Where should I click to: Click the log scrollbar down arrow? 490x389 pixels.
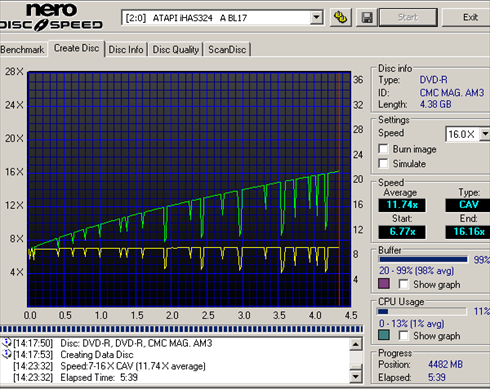(356, 377)
